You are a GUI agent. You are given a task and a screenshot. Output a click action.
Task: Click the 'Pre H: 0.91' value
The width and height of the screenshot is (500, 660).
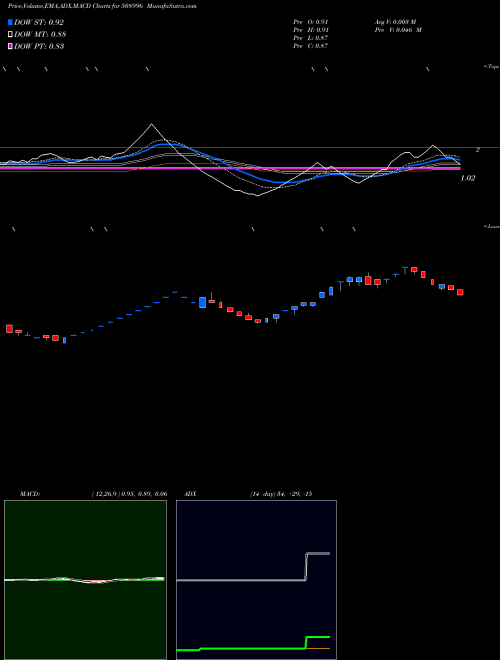(311, 30)
